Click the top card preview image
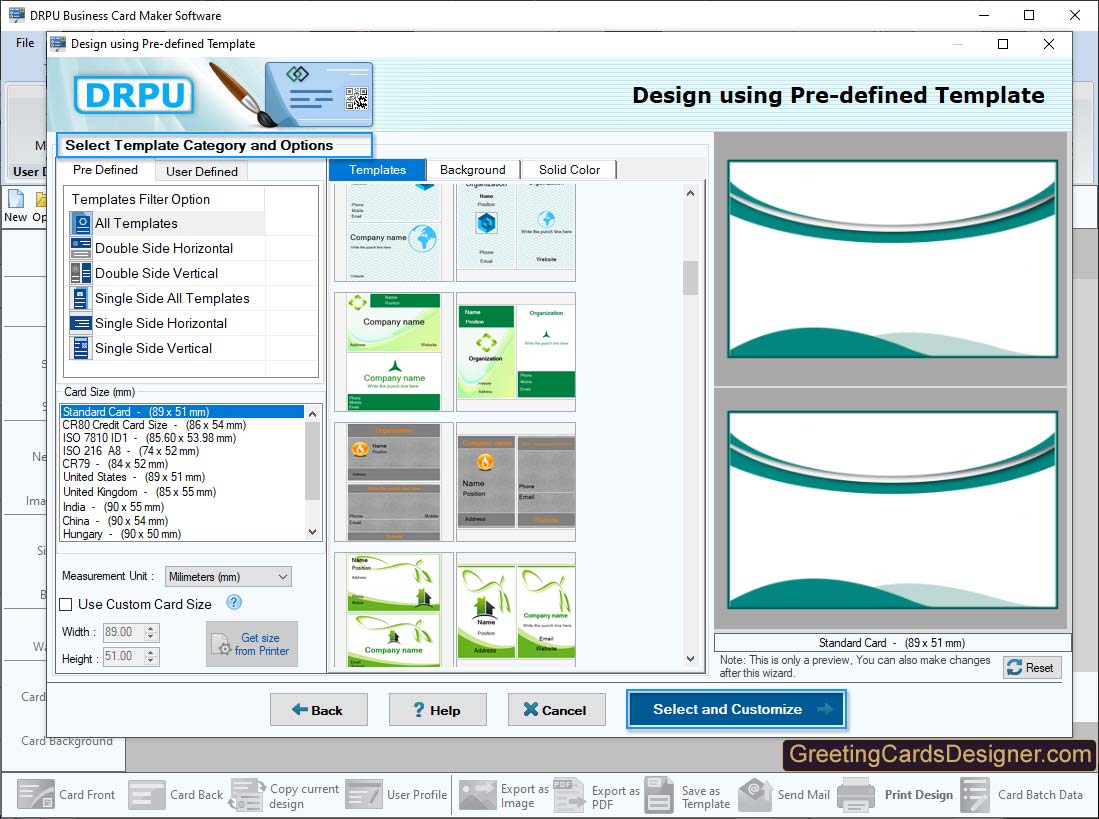Viewport: 1099px width, 819px height. pos(892,259)
